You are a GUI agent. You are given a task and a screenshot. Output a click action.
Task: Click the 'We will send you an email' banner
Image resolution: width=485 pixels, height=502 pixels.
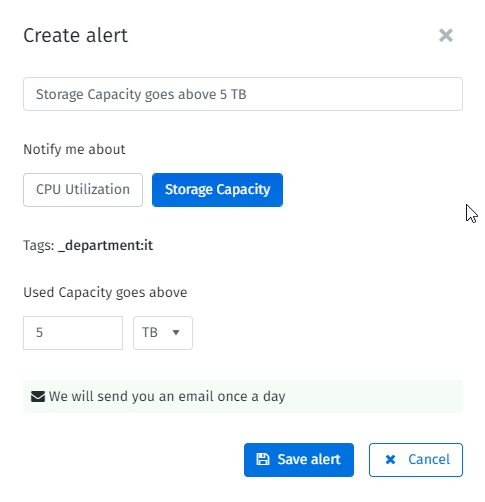[243, 397]
